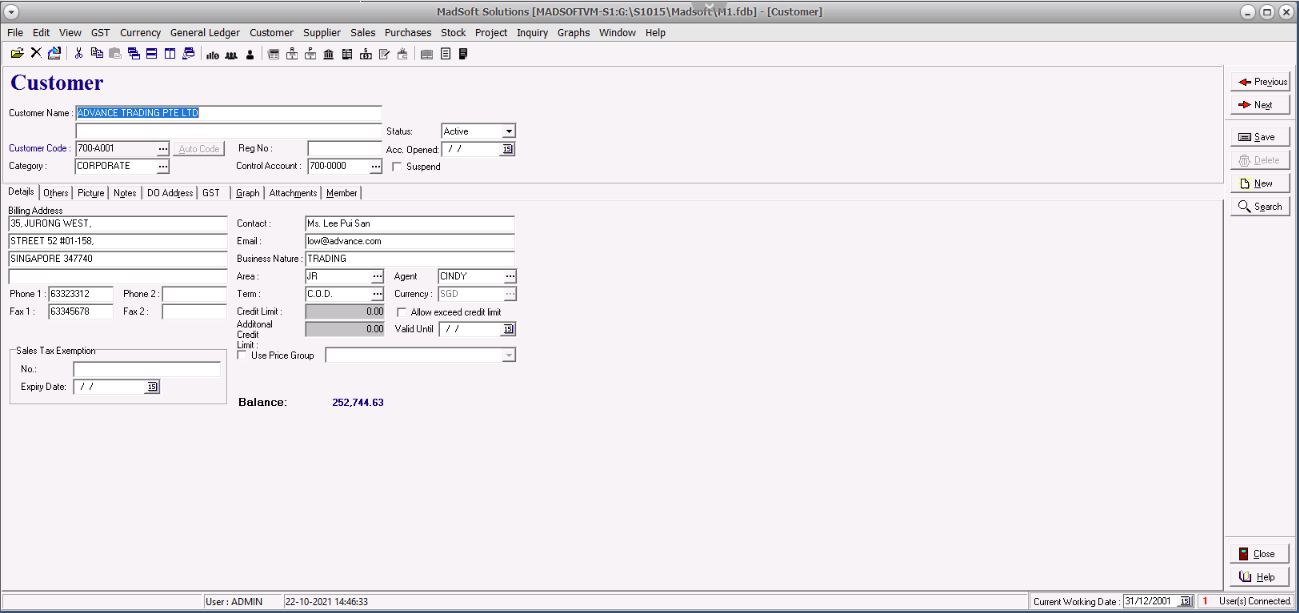This screenshot has height=613, width=1299.
Task: Click the single person user icon
Action: pyautogui.click(x=250, y=54)
